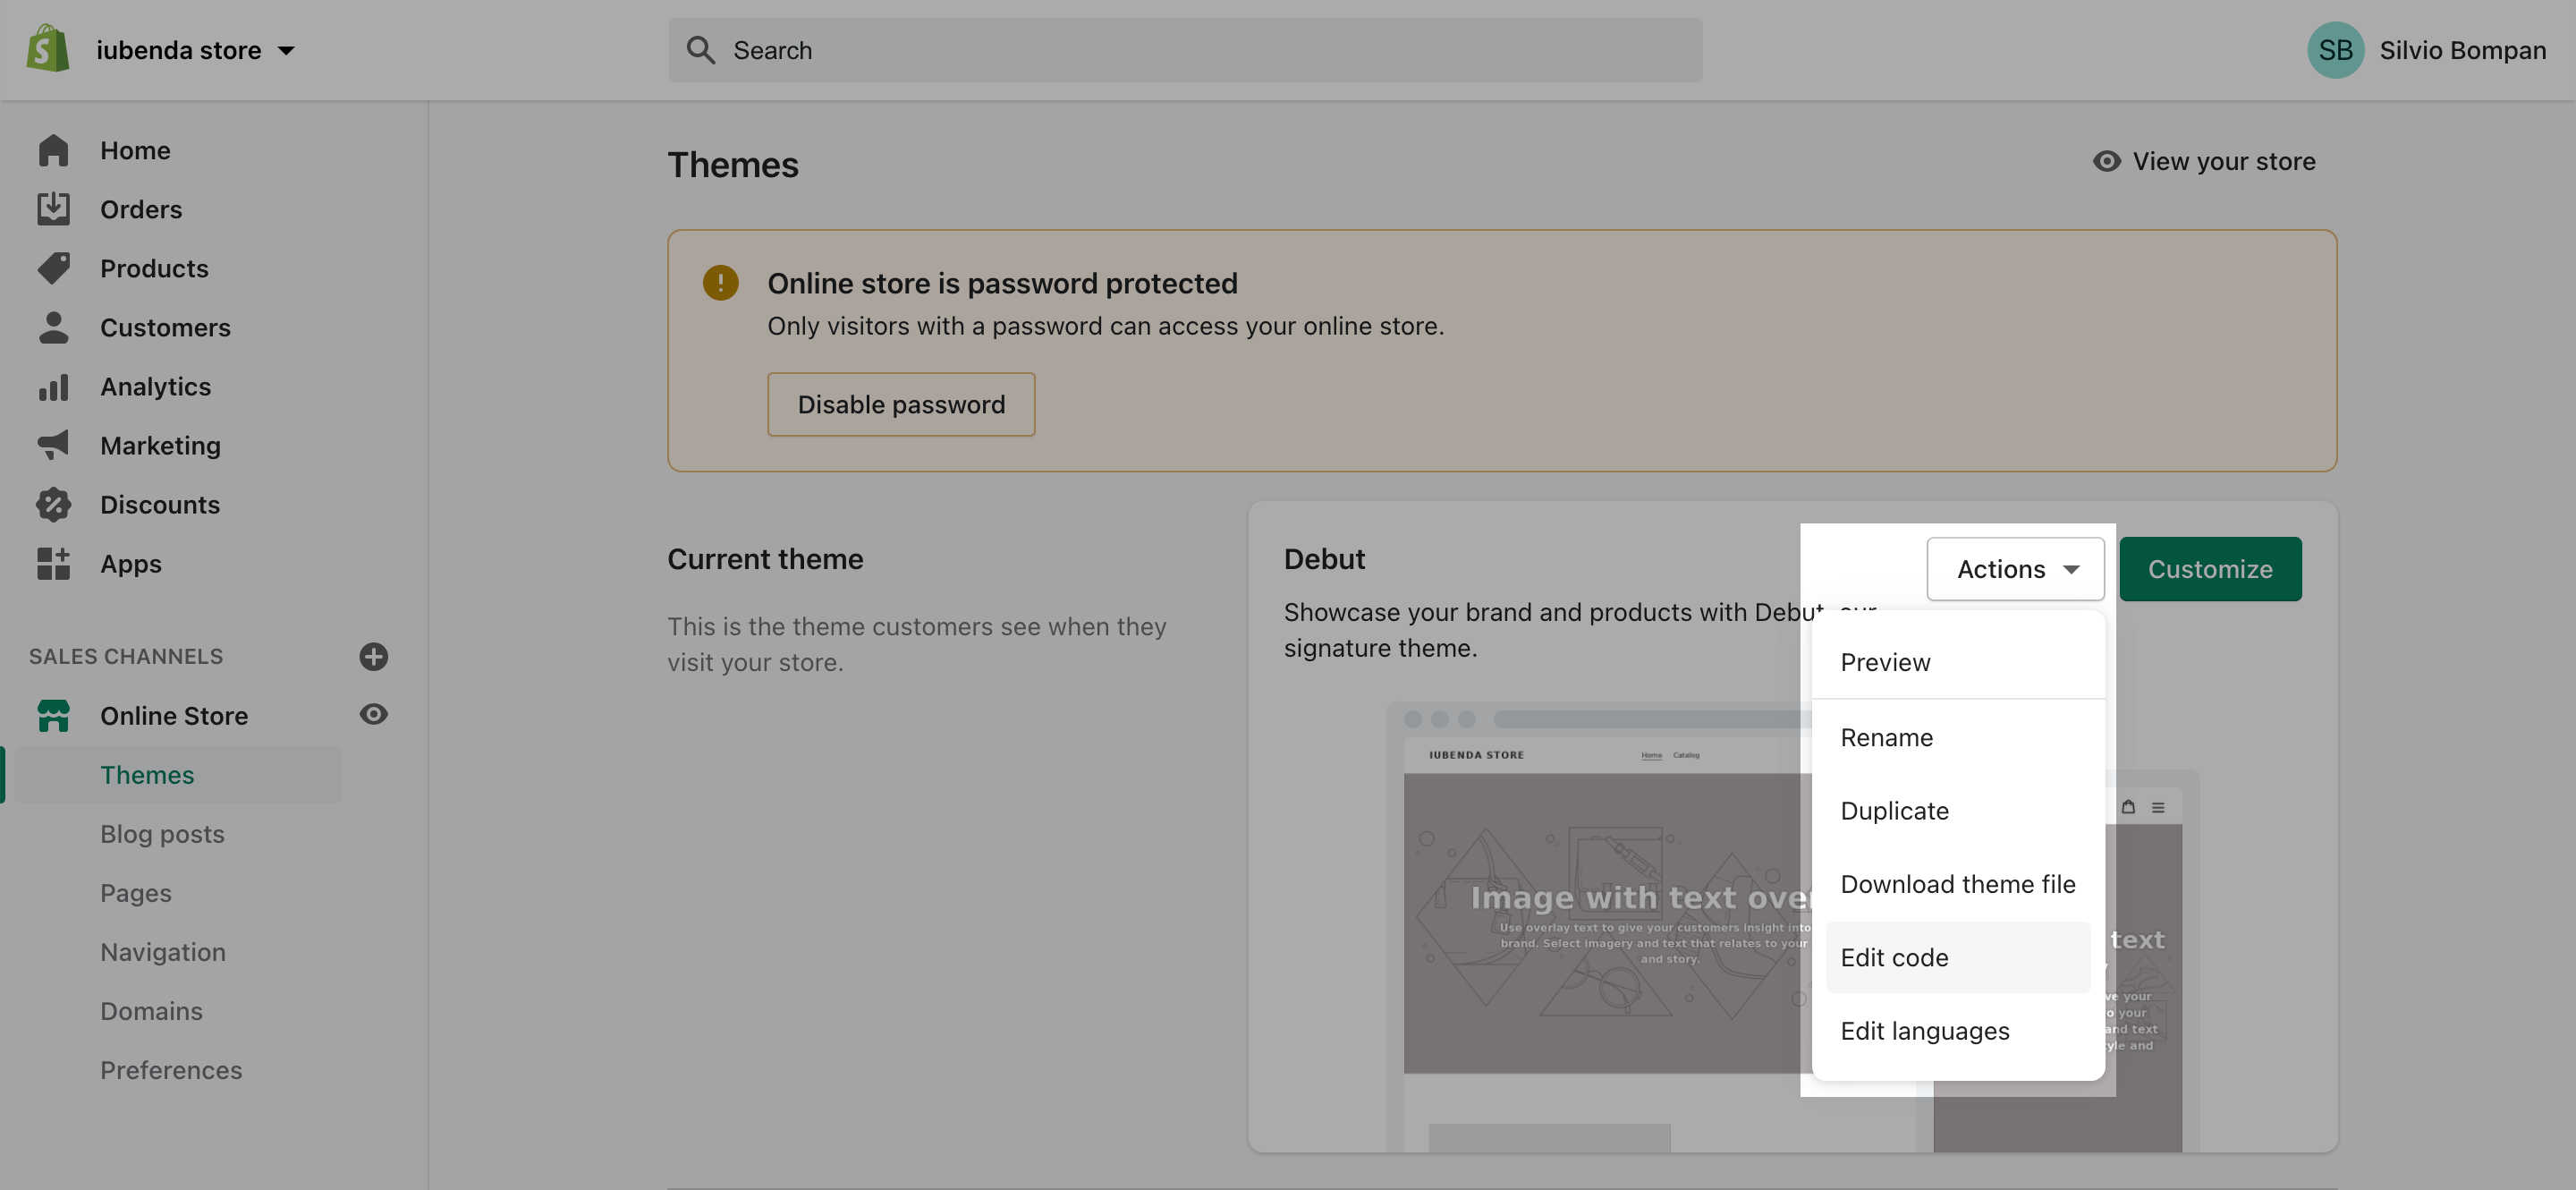Click the Customers person icon
Image resolution: width=2576 pixels, height=1190 pixels.
pyautogui.click(x=53, y=327)
